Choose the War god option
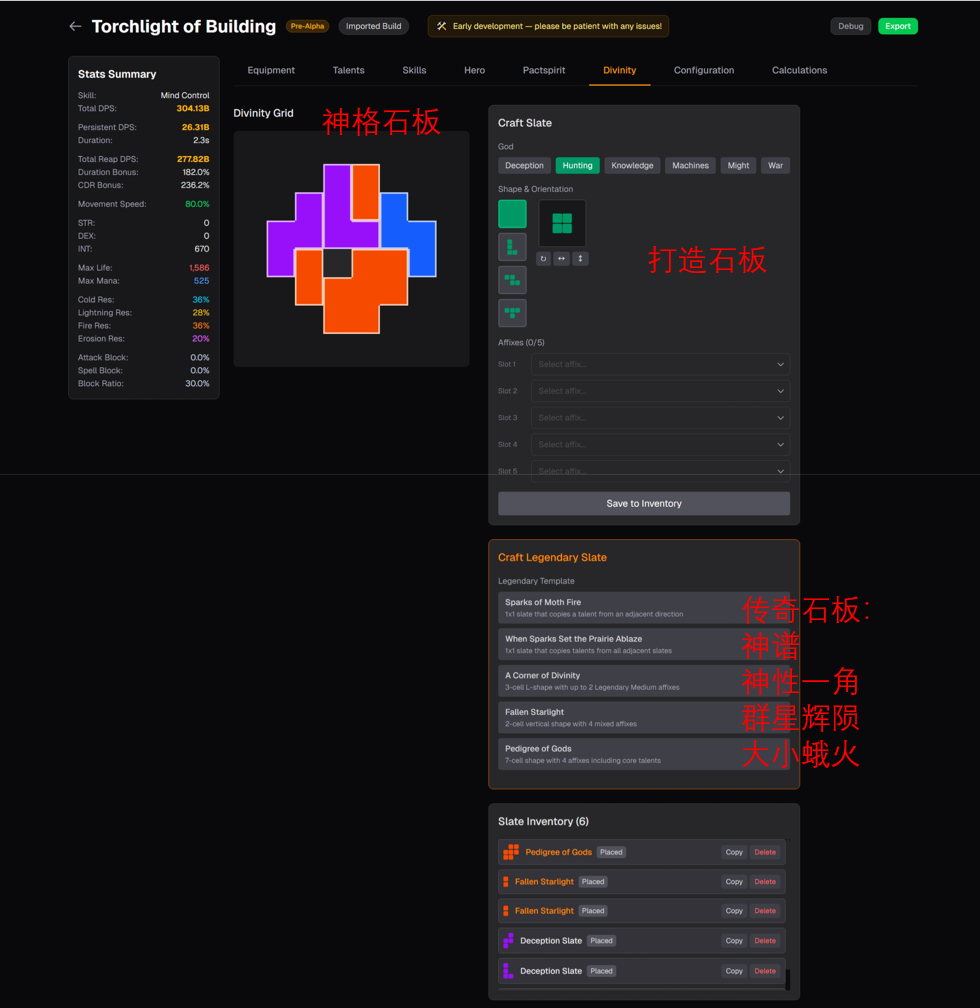The image size is (980, 1008). (775, 166)
